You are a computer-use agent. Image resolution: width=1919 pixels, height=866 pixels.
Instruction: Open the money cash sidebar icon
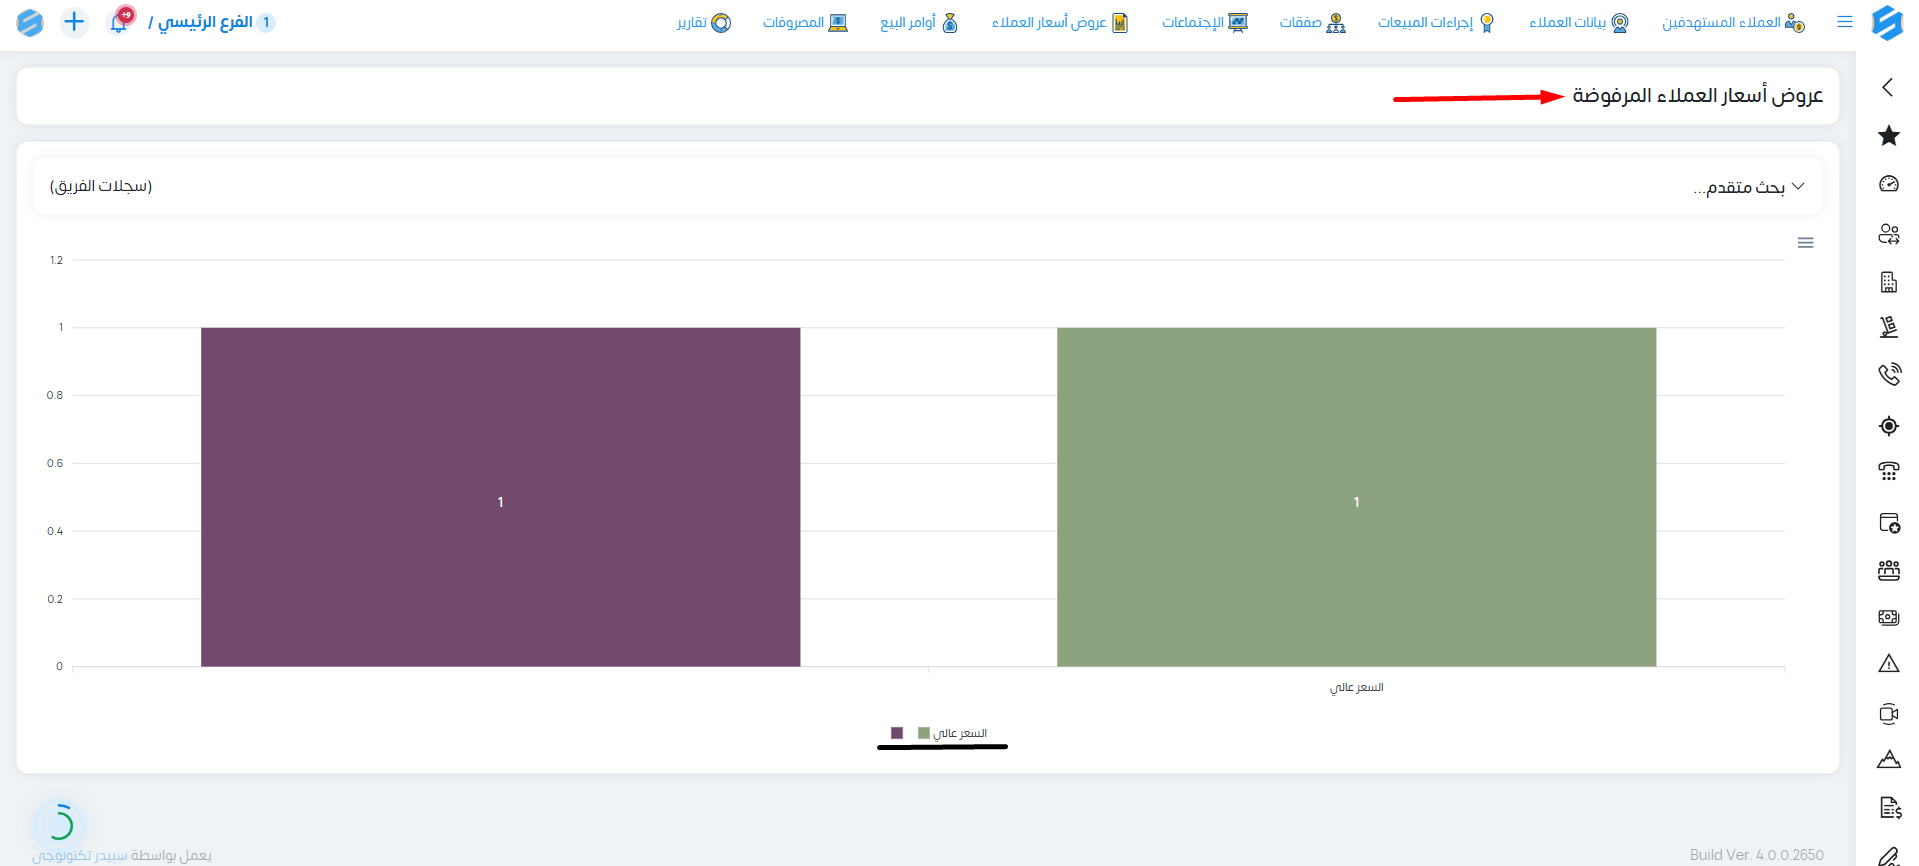tap(1888, 617)
